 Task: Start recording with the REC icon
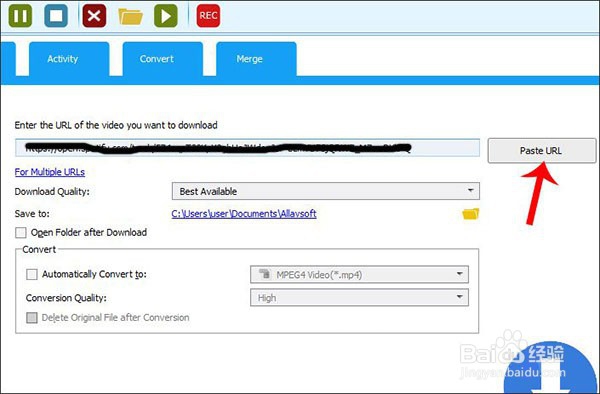pyautogui.click(x=208, y=16)
